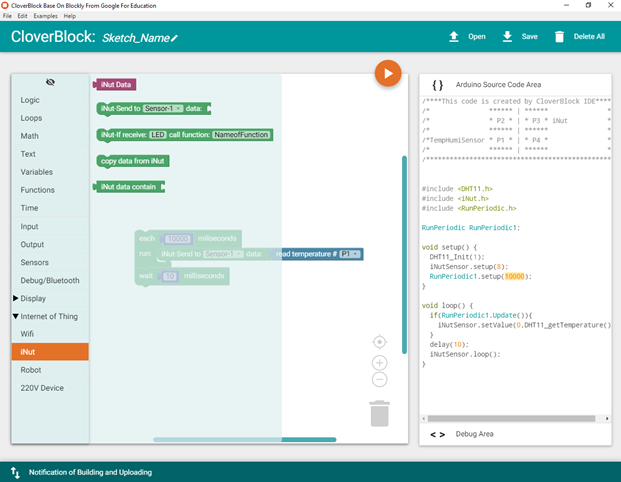Center the workspace with the crosshair icon
Image resolution: width=621 pixels, height=482 pixels.
(x=379, y=343)
